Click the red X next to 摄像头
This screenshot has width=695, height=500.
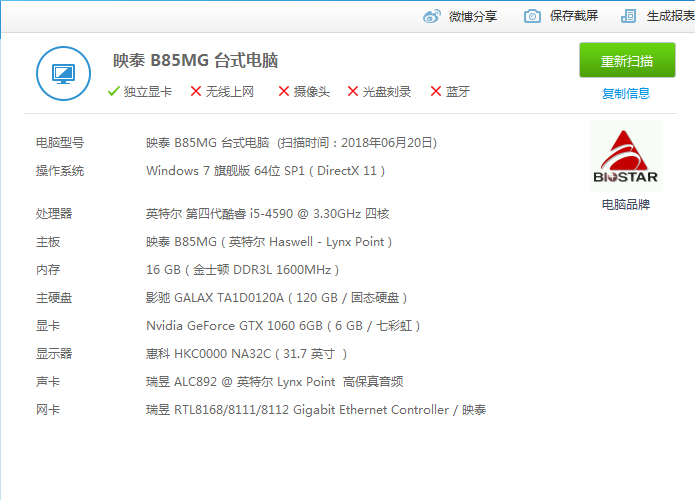click(x=284, y=91)
